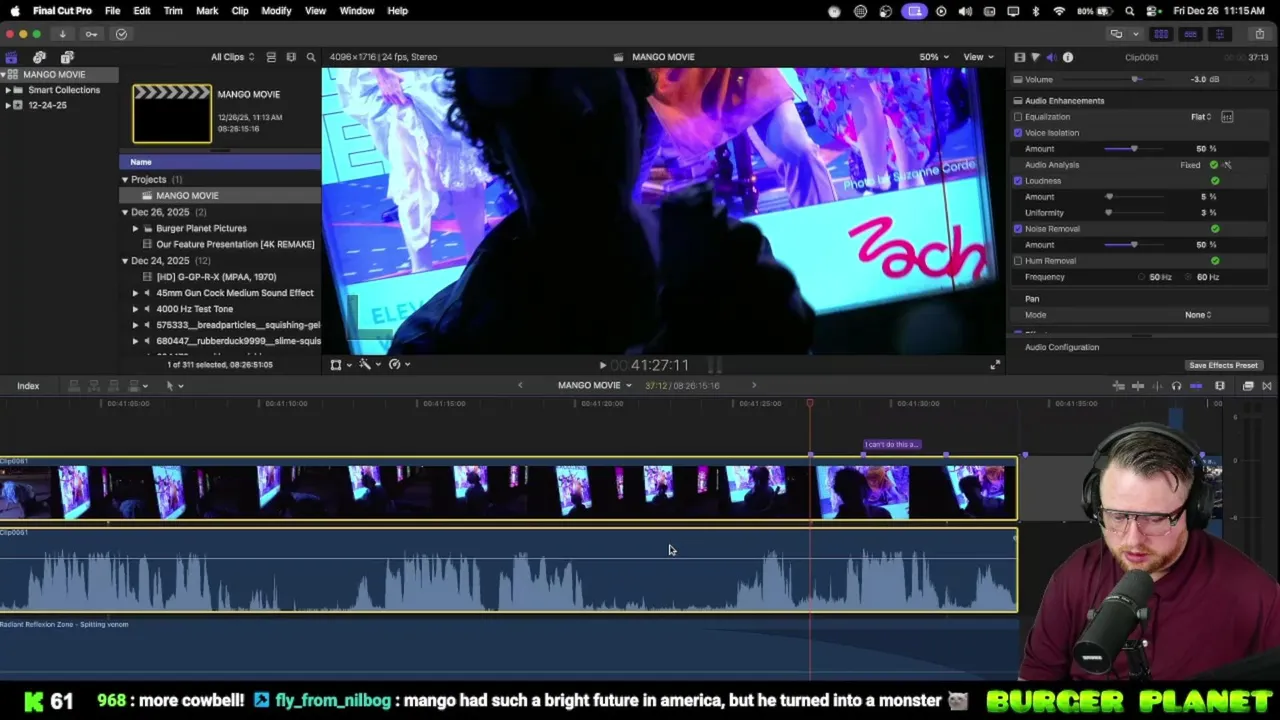Image resolution: width=1280 pixels, height=720 pixels.
Task: Enable the Hum Removal checkbox
Action: click(x=1018, y=261)
